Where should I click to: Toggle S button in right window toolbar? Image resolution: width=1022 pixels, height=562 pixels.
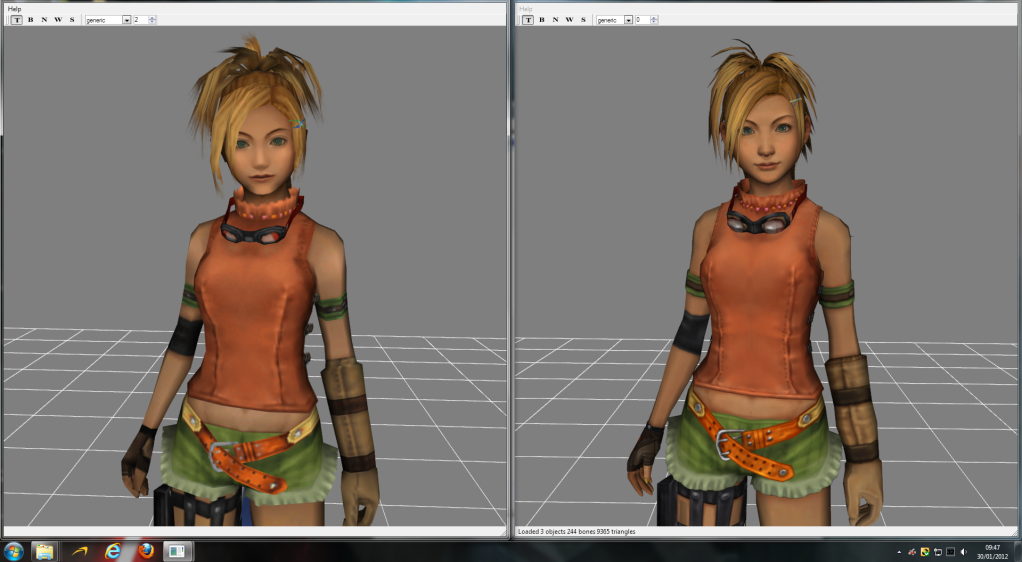click(583, 20)
